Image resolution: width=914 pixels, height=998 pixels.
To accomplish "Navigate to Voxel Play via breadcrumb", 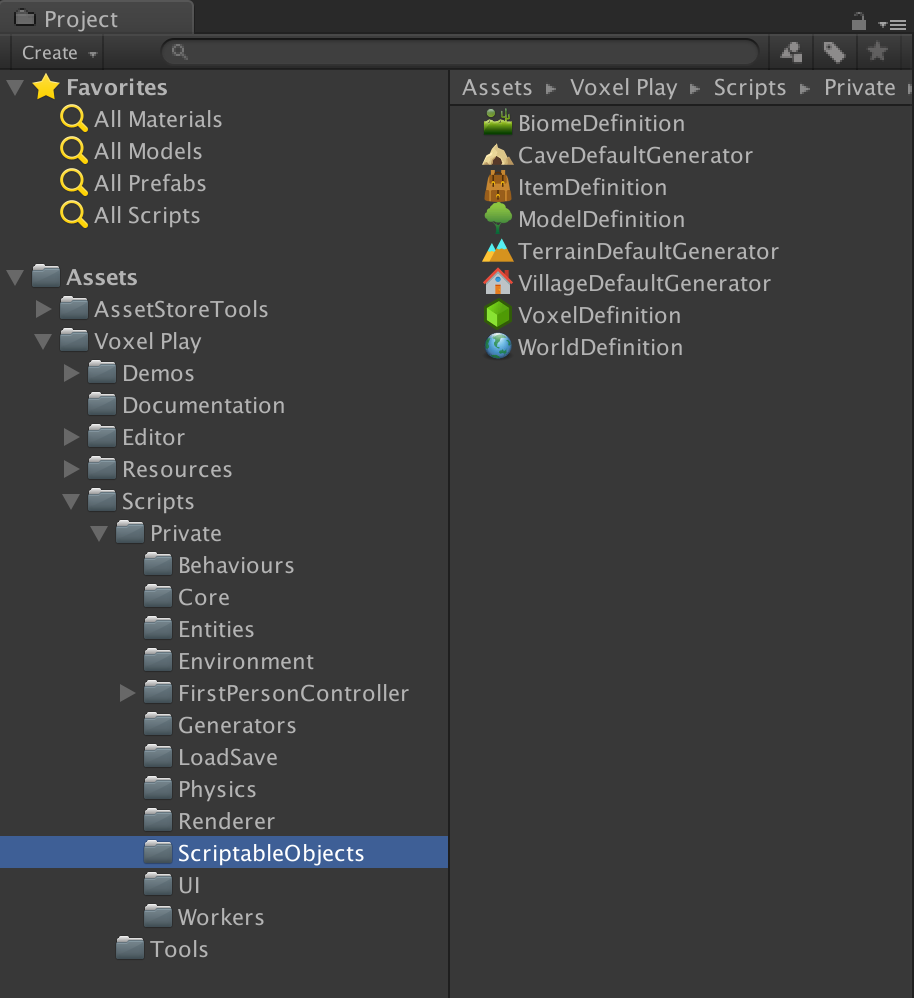I will (624, 87).
